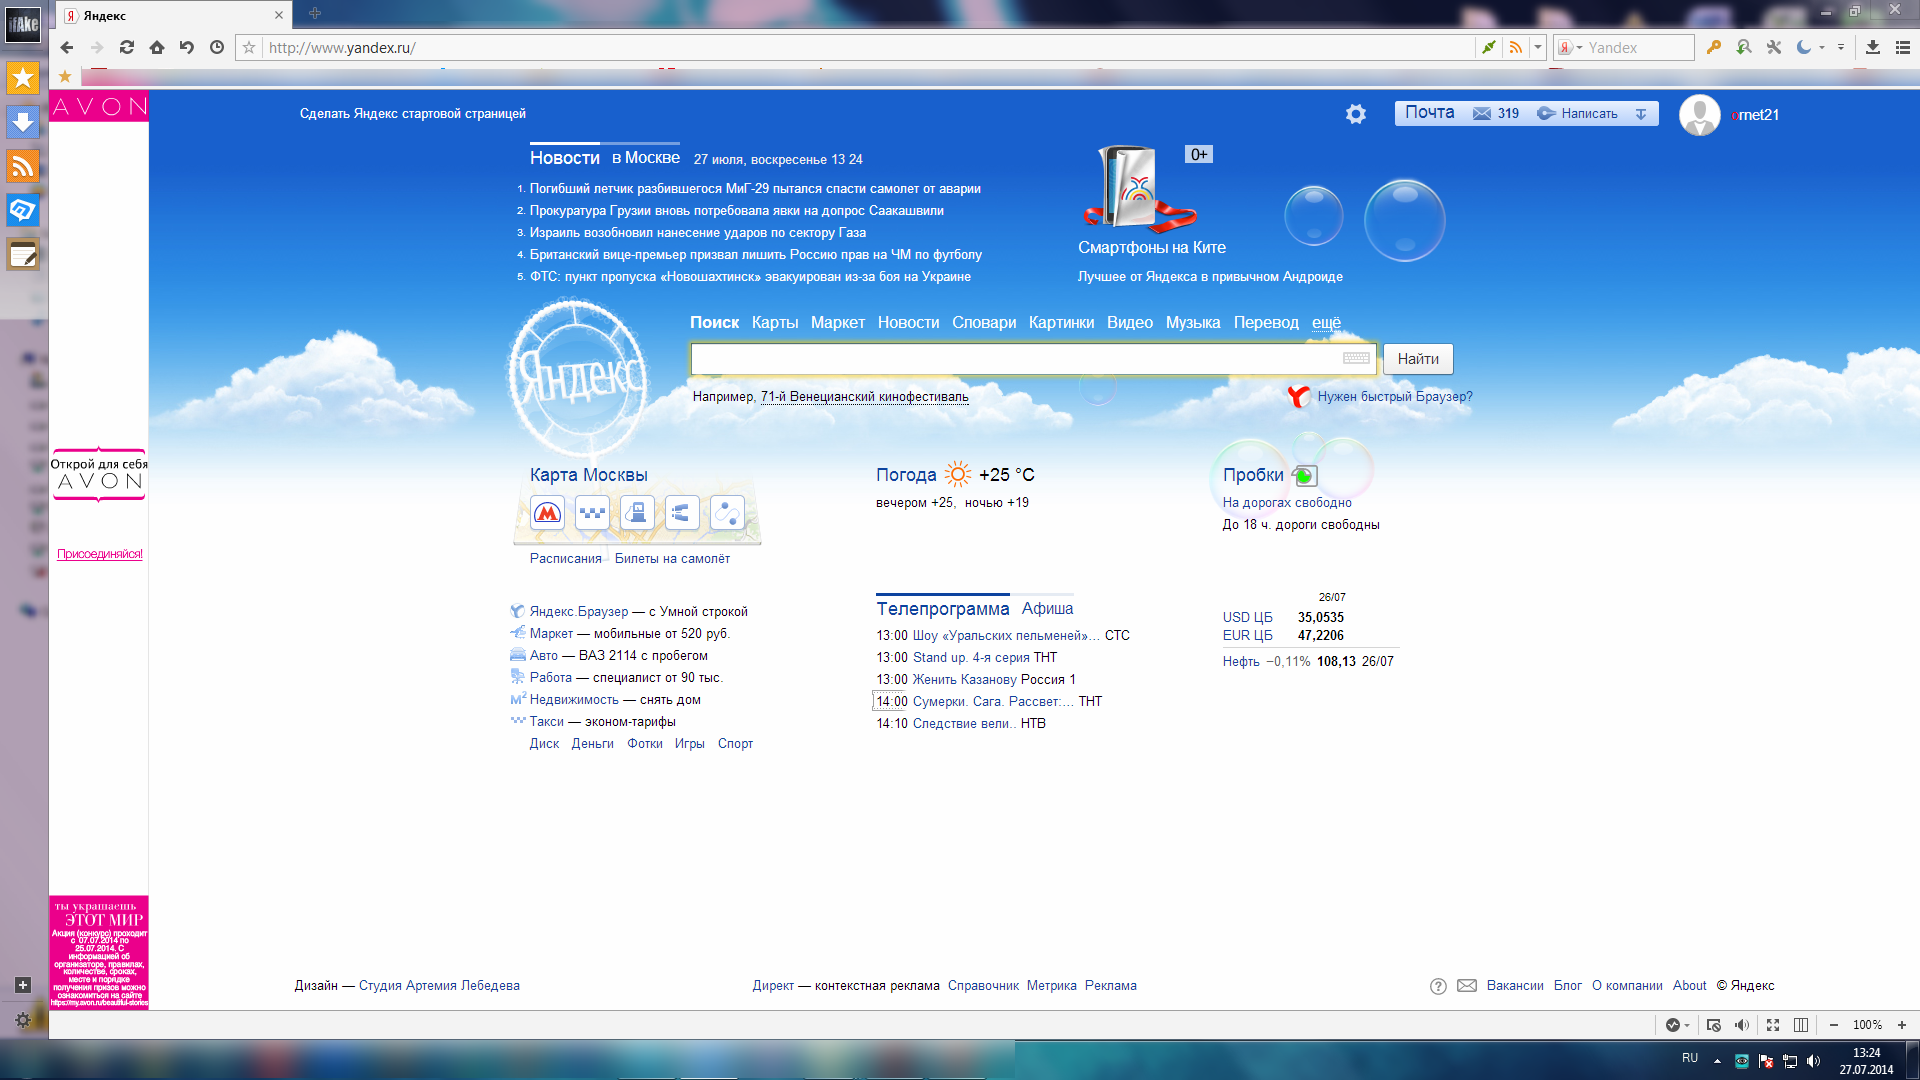Bookmark this page with the address bar star
The width and height of the screenshot is (1920, 1080).
[x=249, y=47]
